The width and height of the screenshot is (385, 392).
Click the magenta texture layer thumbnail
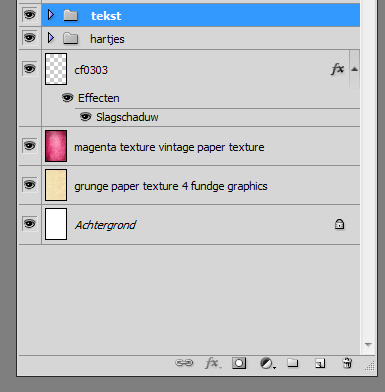[x=56, y=146]
